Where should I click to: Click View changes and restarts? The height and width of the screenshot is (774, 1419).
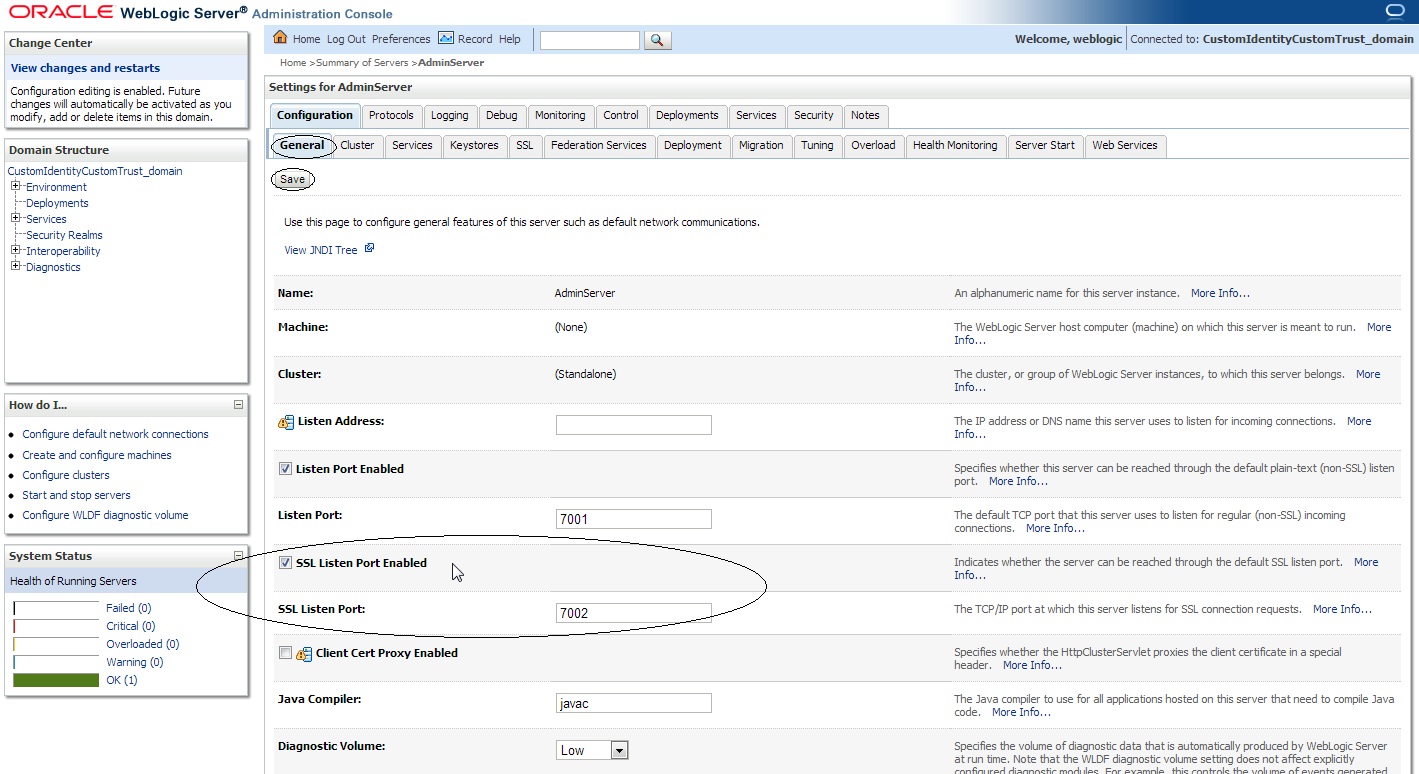(x=85, y=68)
